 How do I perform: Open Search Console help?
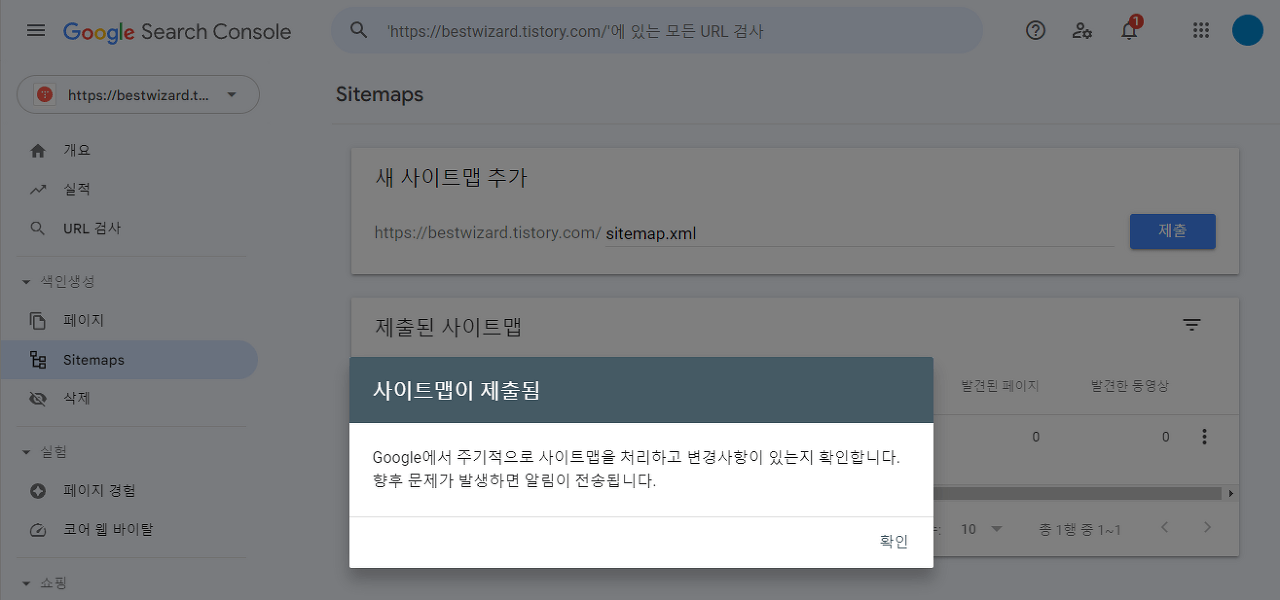pyautogui.click(x=1035, y=30)
